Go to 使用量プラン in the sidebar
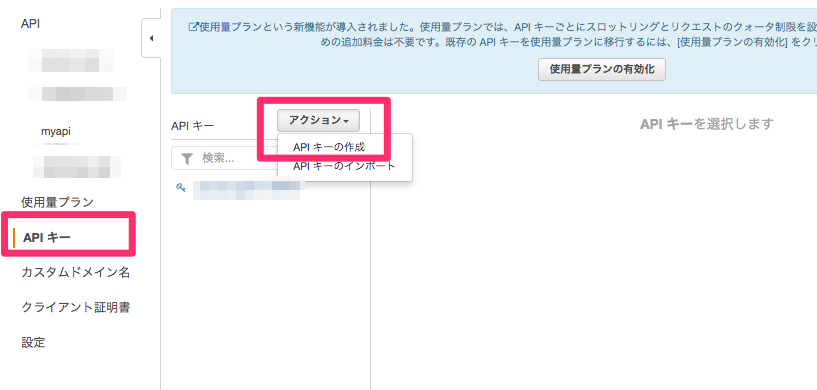 (57, 202)
